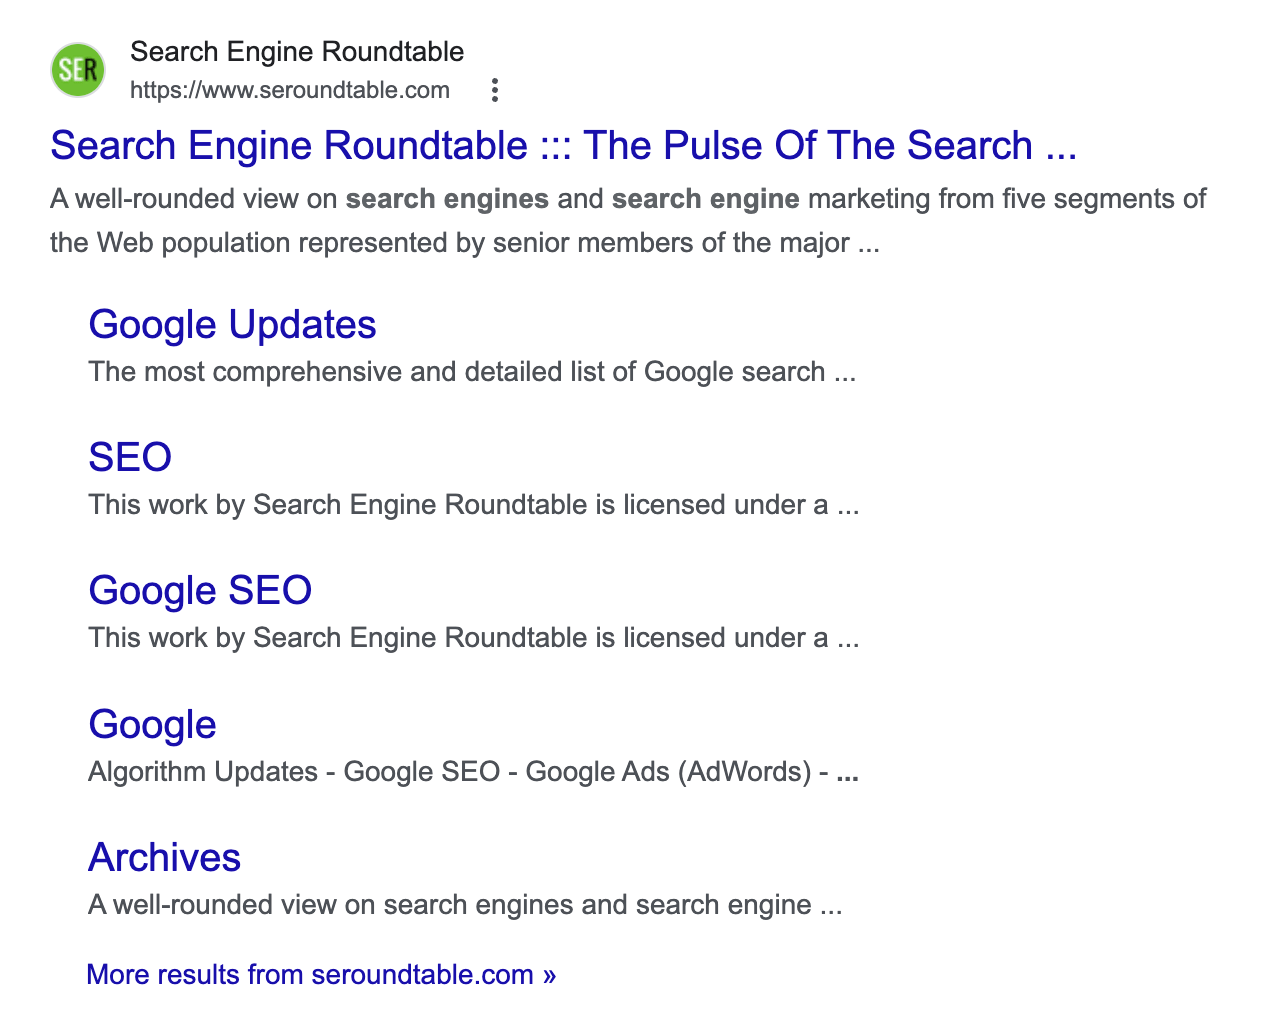Open the Google SEO sitelink
1272x1026 pixels.
coord(200,591)
